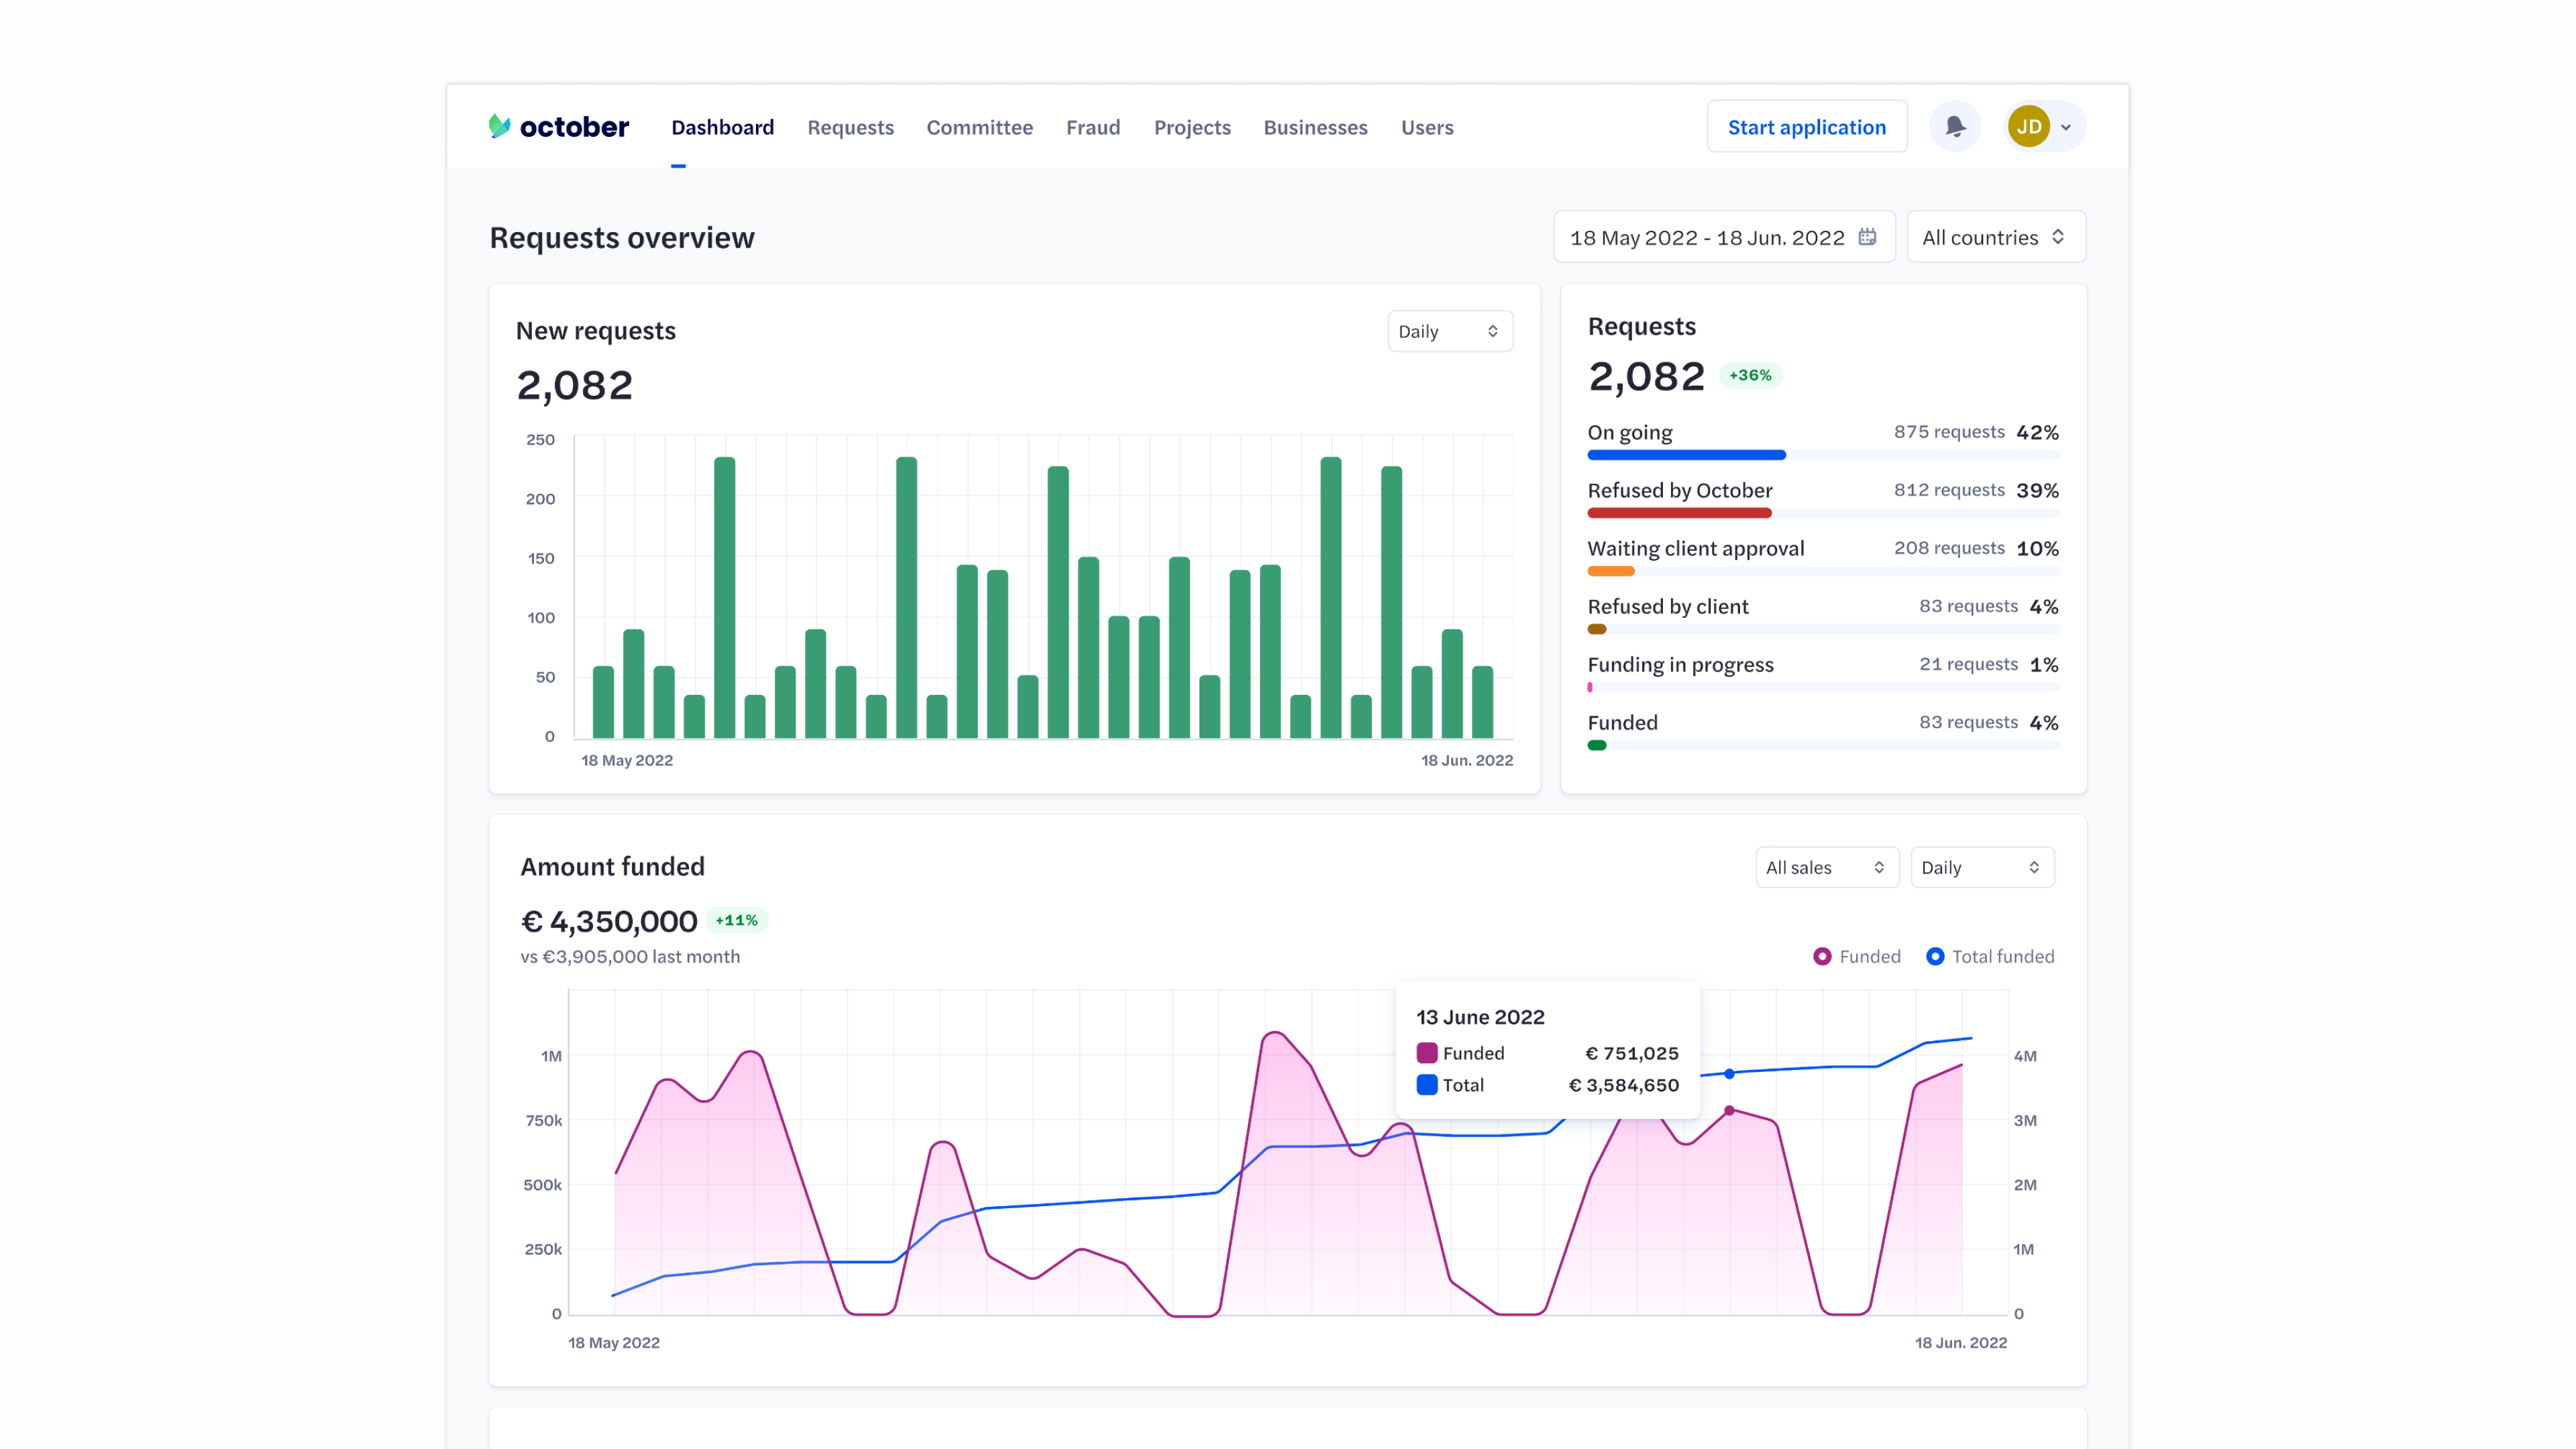Open the All sales dropdown
The height and width of the screenshot is (1449, 2576).
pos(1827,867)
